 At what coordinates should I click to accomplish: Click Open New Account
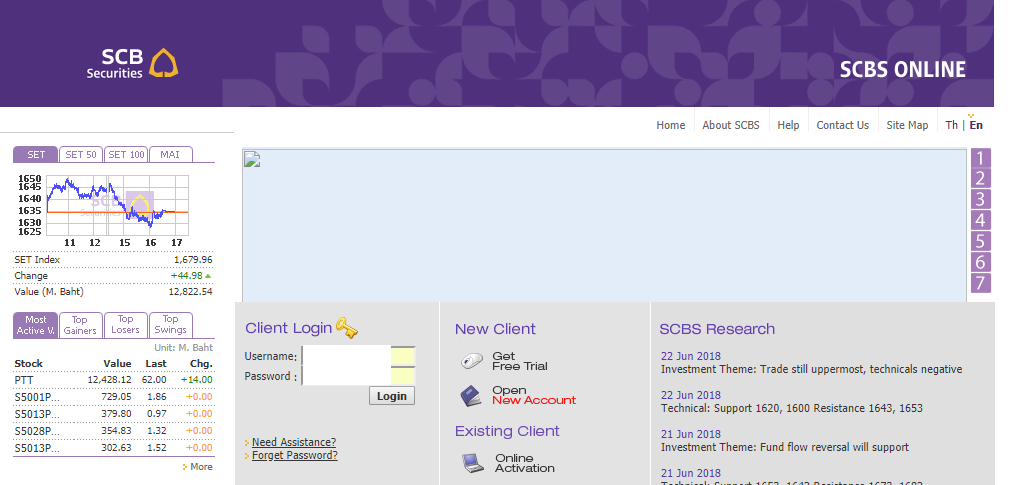[534, 396]
